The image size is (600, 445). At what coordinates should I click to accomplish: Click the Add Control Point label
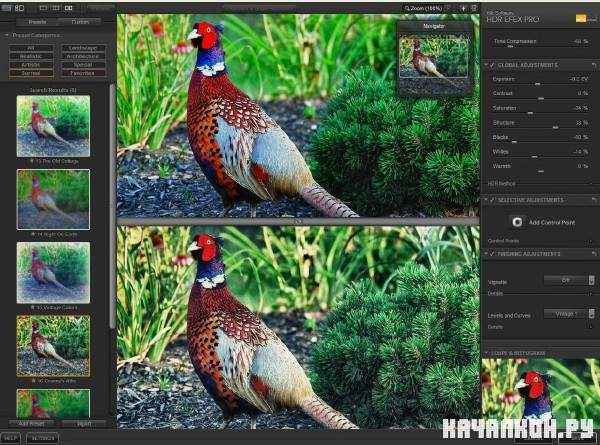pos(552,222)
